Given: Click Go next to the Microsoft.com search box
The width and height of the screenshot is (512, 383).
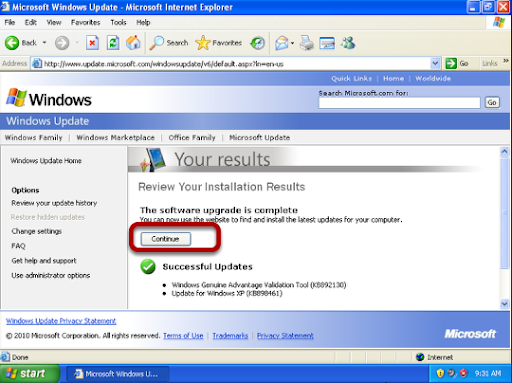Looking at the screenshot, I should [492, 103].
